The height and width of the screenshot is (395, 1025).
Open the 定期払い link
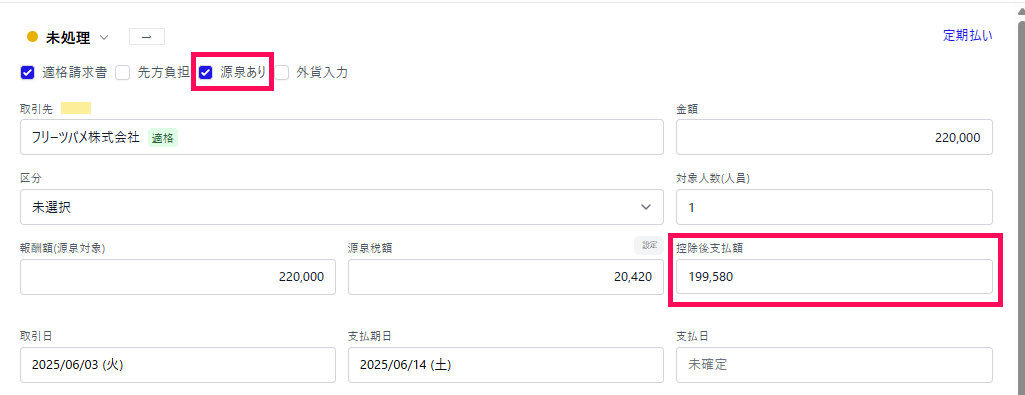968,36
